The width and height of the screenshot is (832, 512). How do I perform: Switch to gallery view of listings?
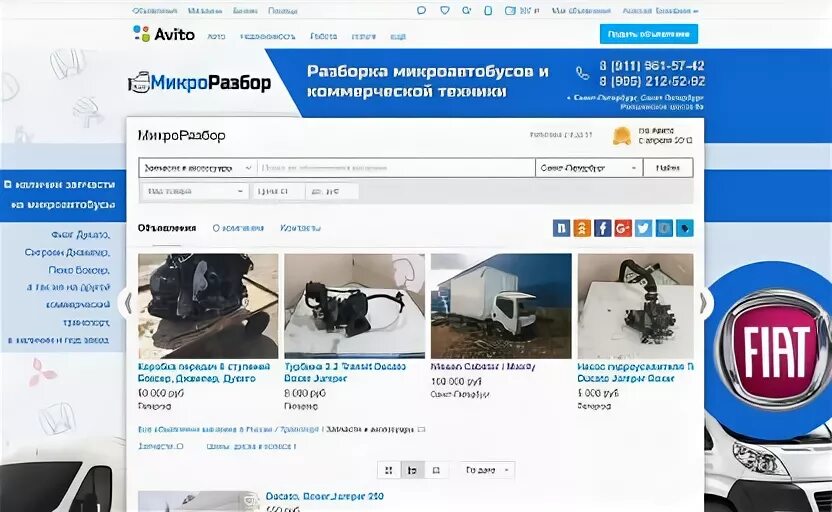(436, 470)
